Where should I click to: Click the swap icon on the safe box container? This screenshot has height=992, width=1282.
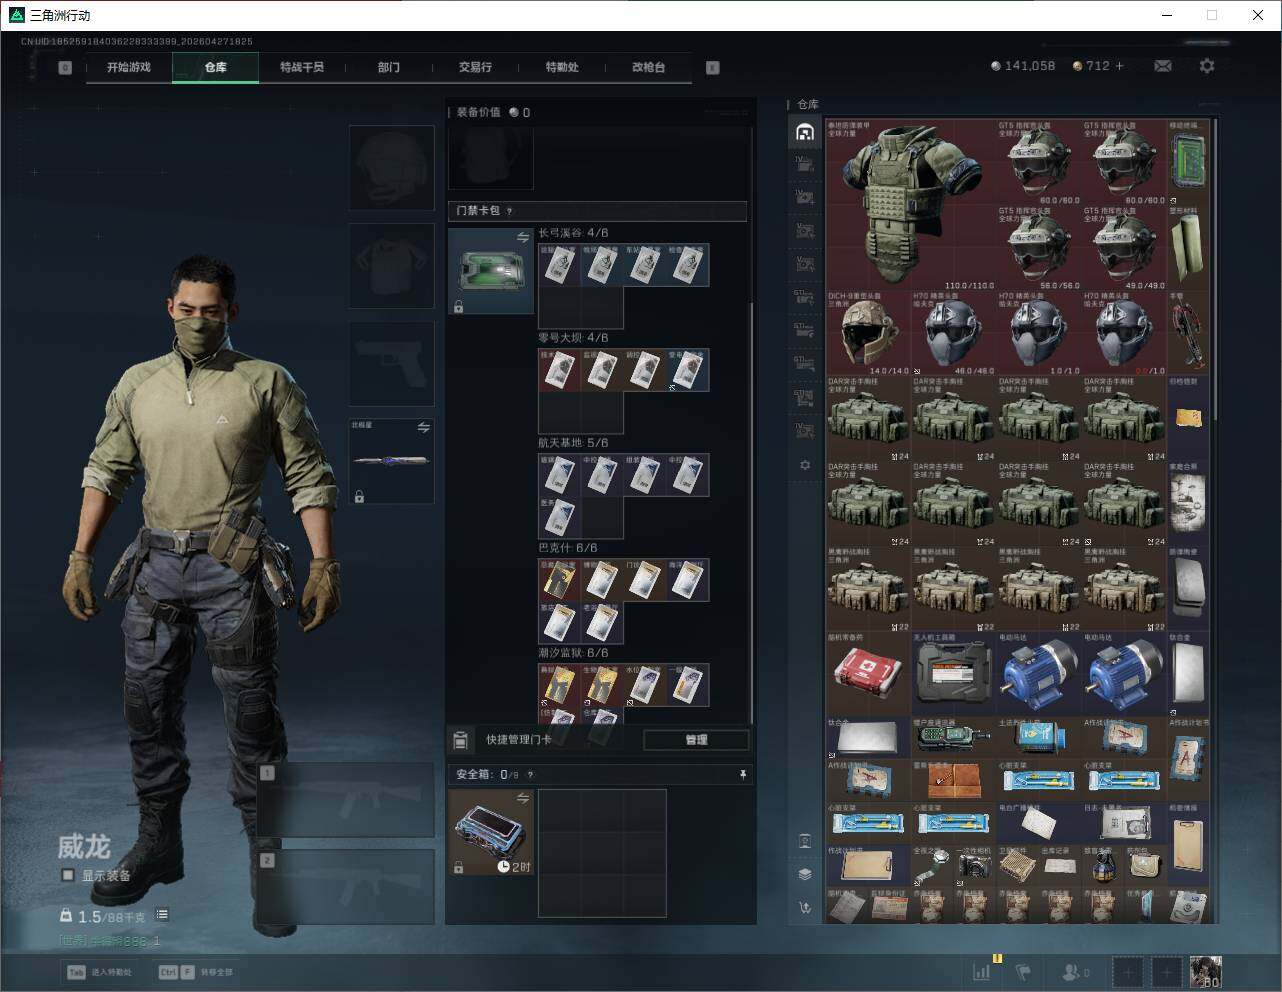523,798
